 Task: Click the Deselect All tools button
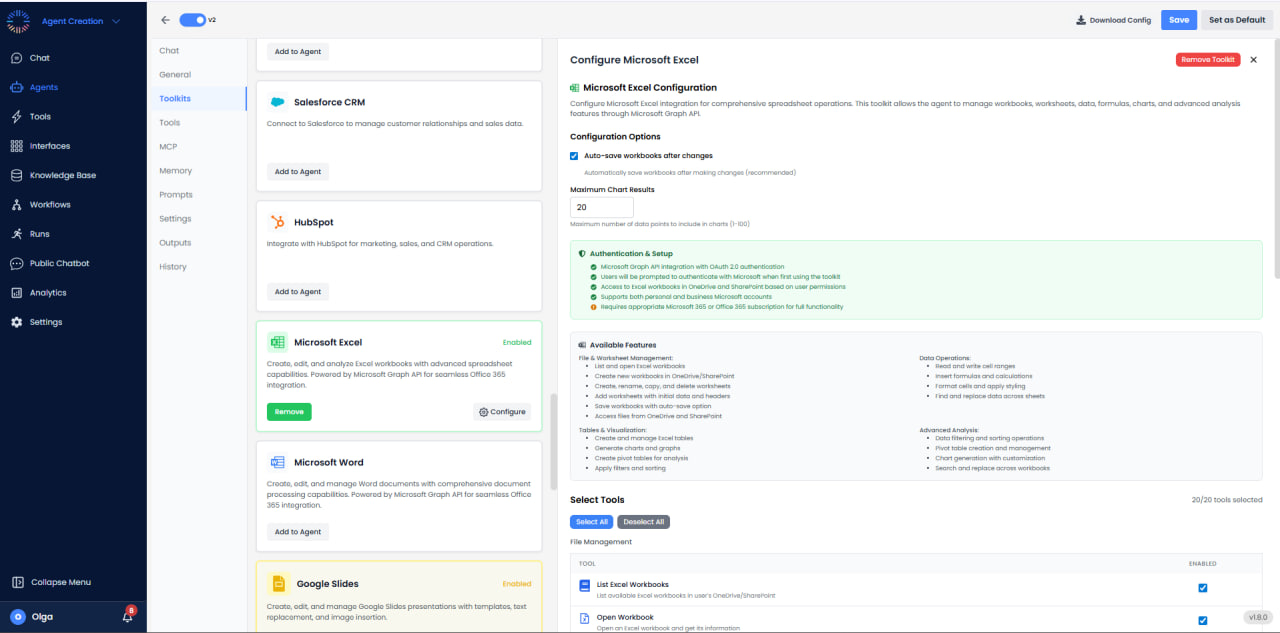tap(643, 522)
